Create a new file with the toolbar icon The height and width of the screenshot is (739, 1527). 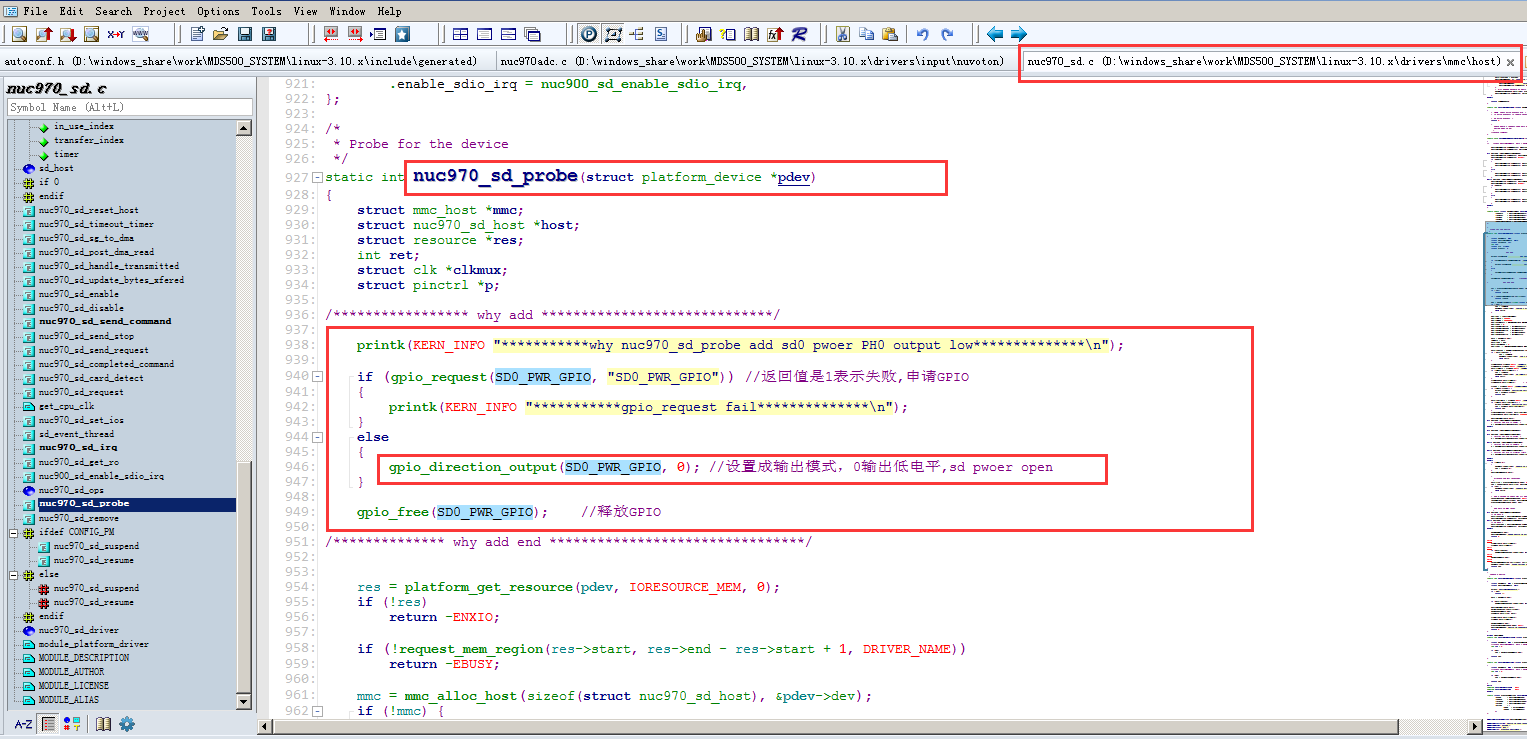click(197, 34)
